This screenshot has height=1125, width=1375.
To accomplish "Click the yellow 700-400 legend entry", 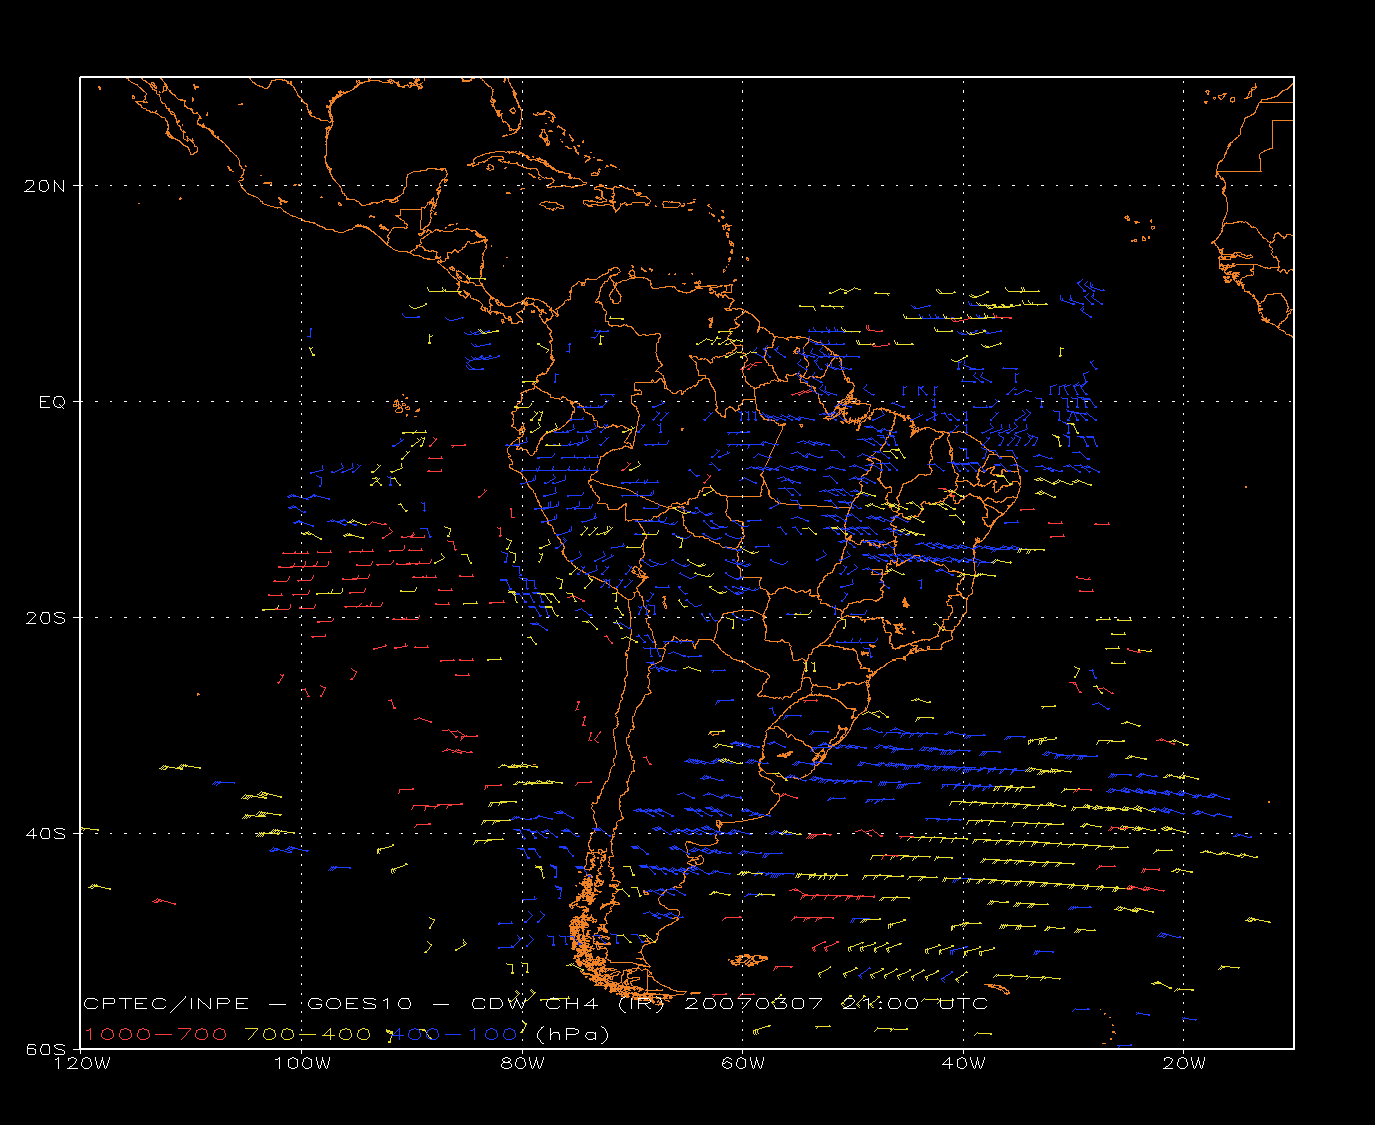I will point(308,1034).
